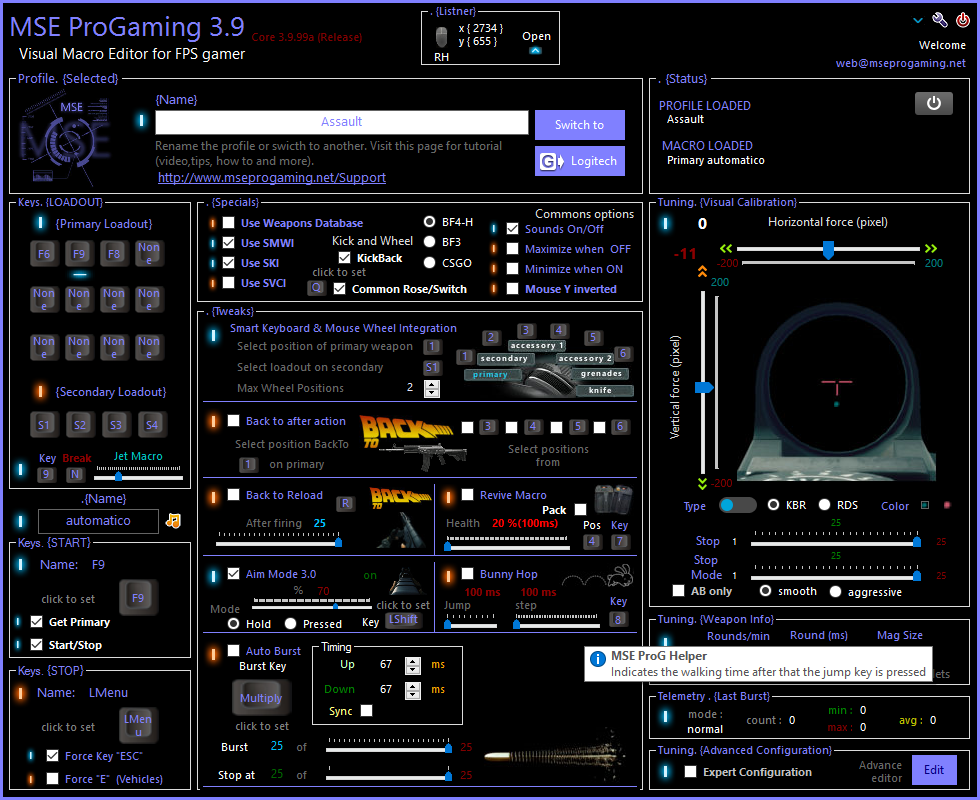The width and height of the screenshot is (980, 800).
Task: Click the Horizontal force slider handle
Action: 828,250
